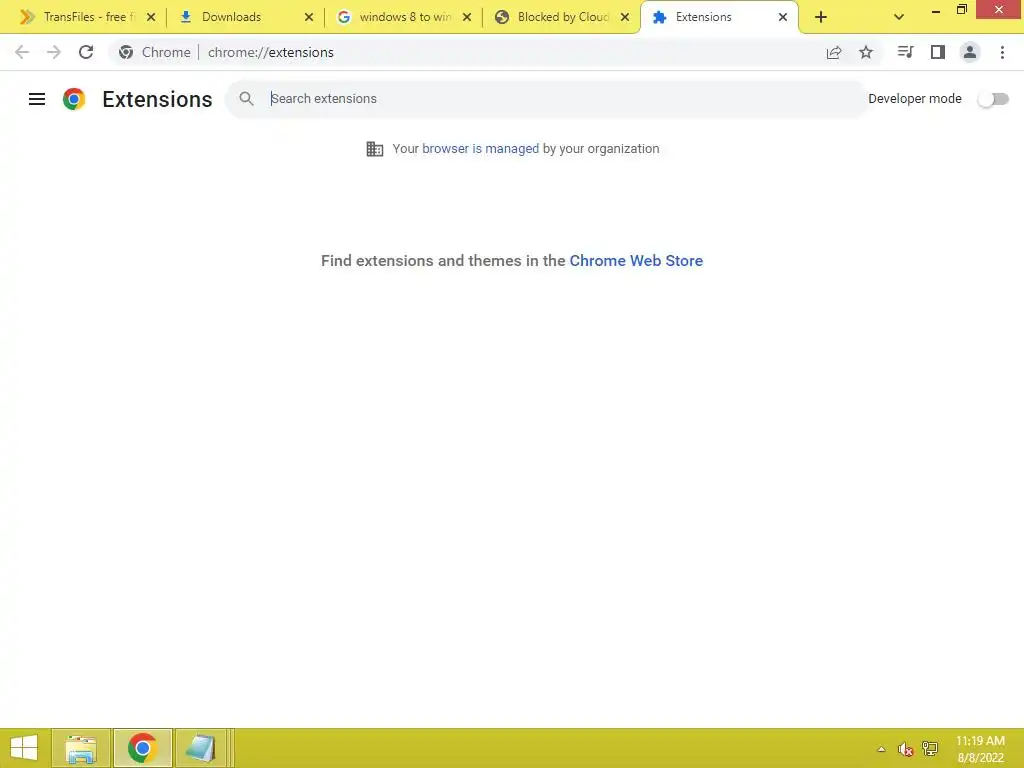The image size is (1024, 768).
Task: Open the Extensions main menu hamburger
Action: (37, 99)
